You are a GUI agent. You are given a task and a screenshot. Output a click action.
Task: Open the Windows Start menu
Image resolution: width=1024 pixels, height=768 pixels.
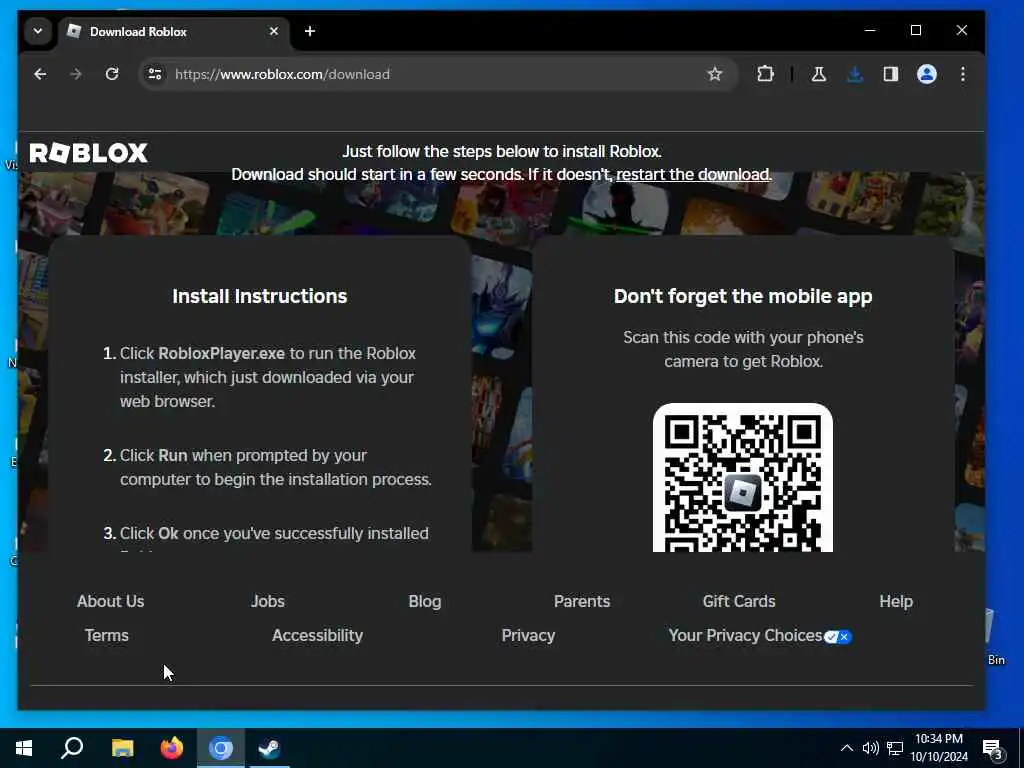(x=24, y=748)
